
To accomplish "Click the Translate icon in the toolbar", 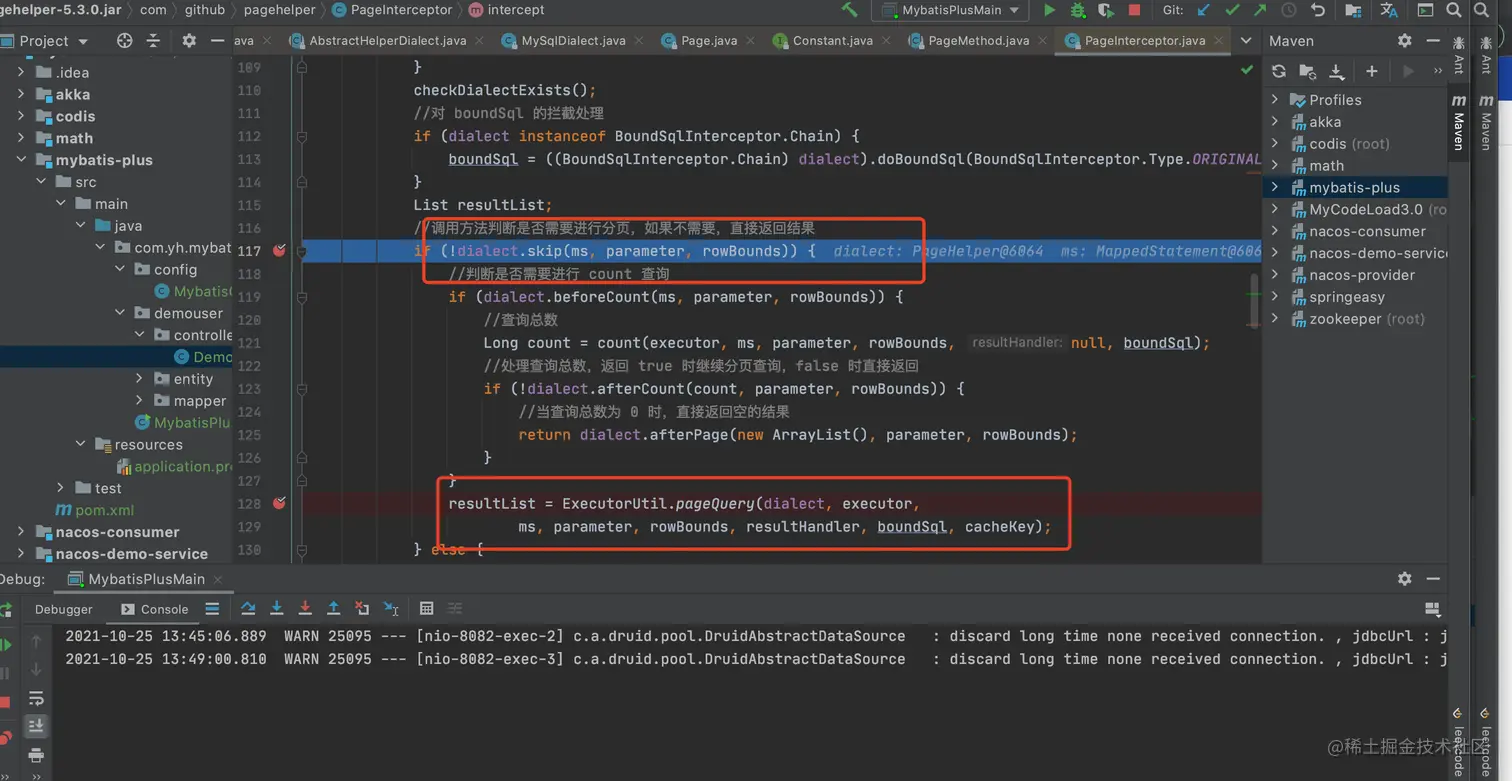I will point(1389,10).
